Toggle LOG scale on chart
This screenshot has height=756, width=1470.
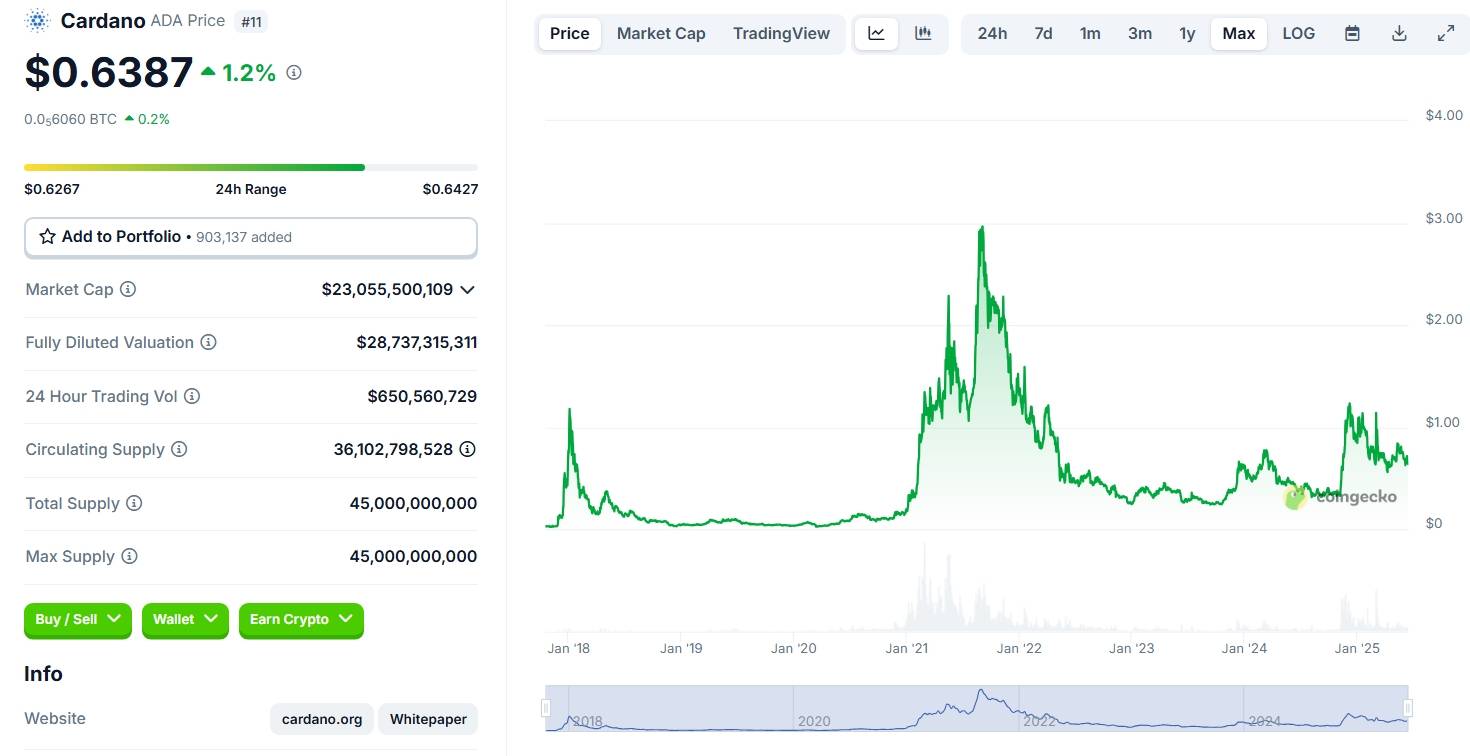[x=1299, y=33]
